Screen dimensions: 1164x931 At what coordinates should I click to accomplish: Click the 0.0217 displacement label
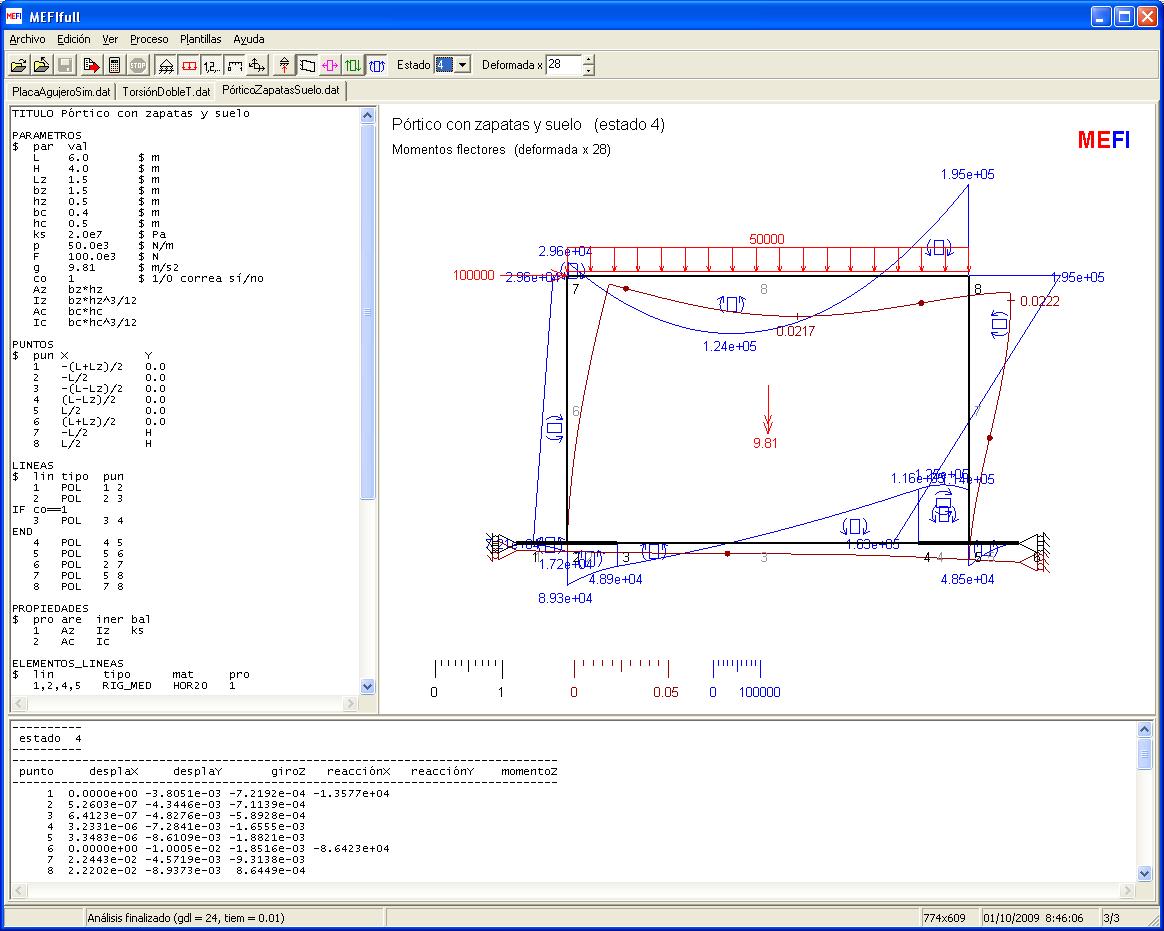pyautogui.click(x=796, y=331)
